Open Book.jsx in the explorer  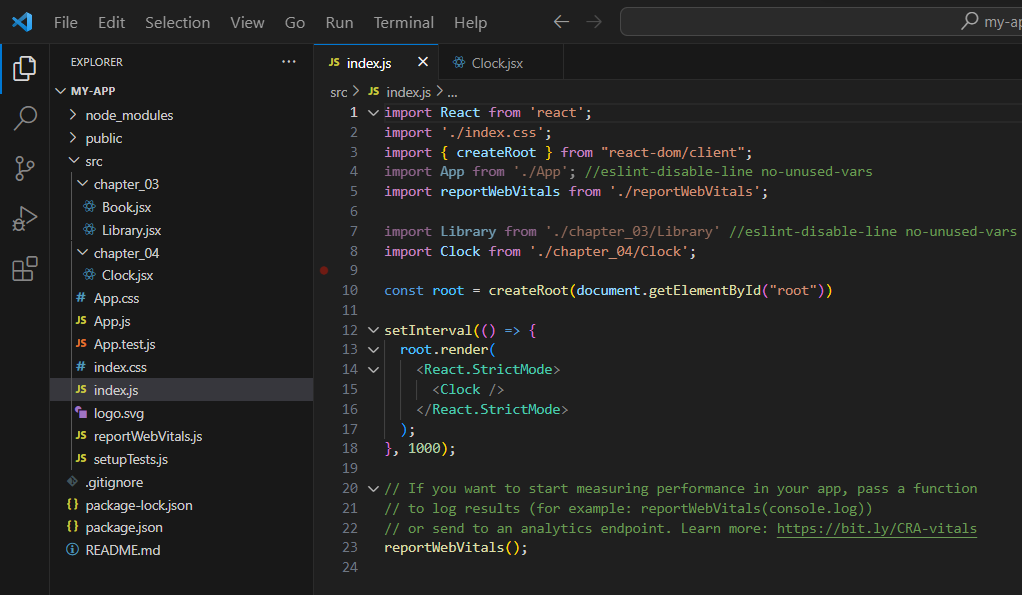(126, 207)
